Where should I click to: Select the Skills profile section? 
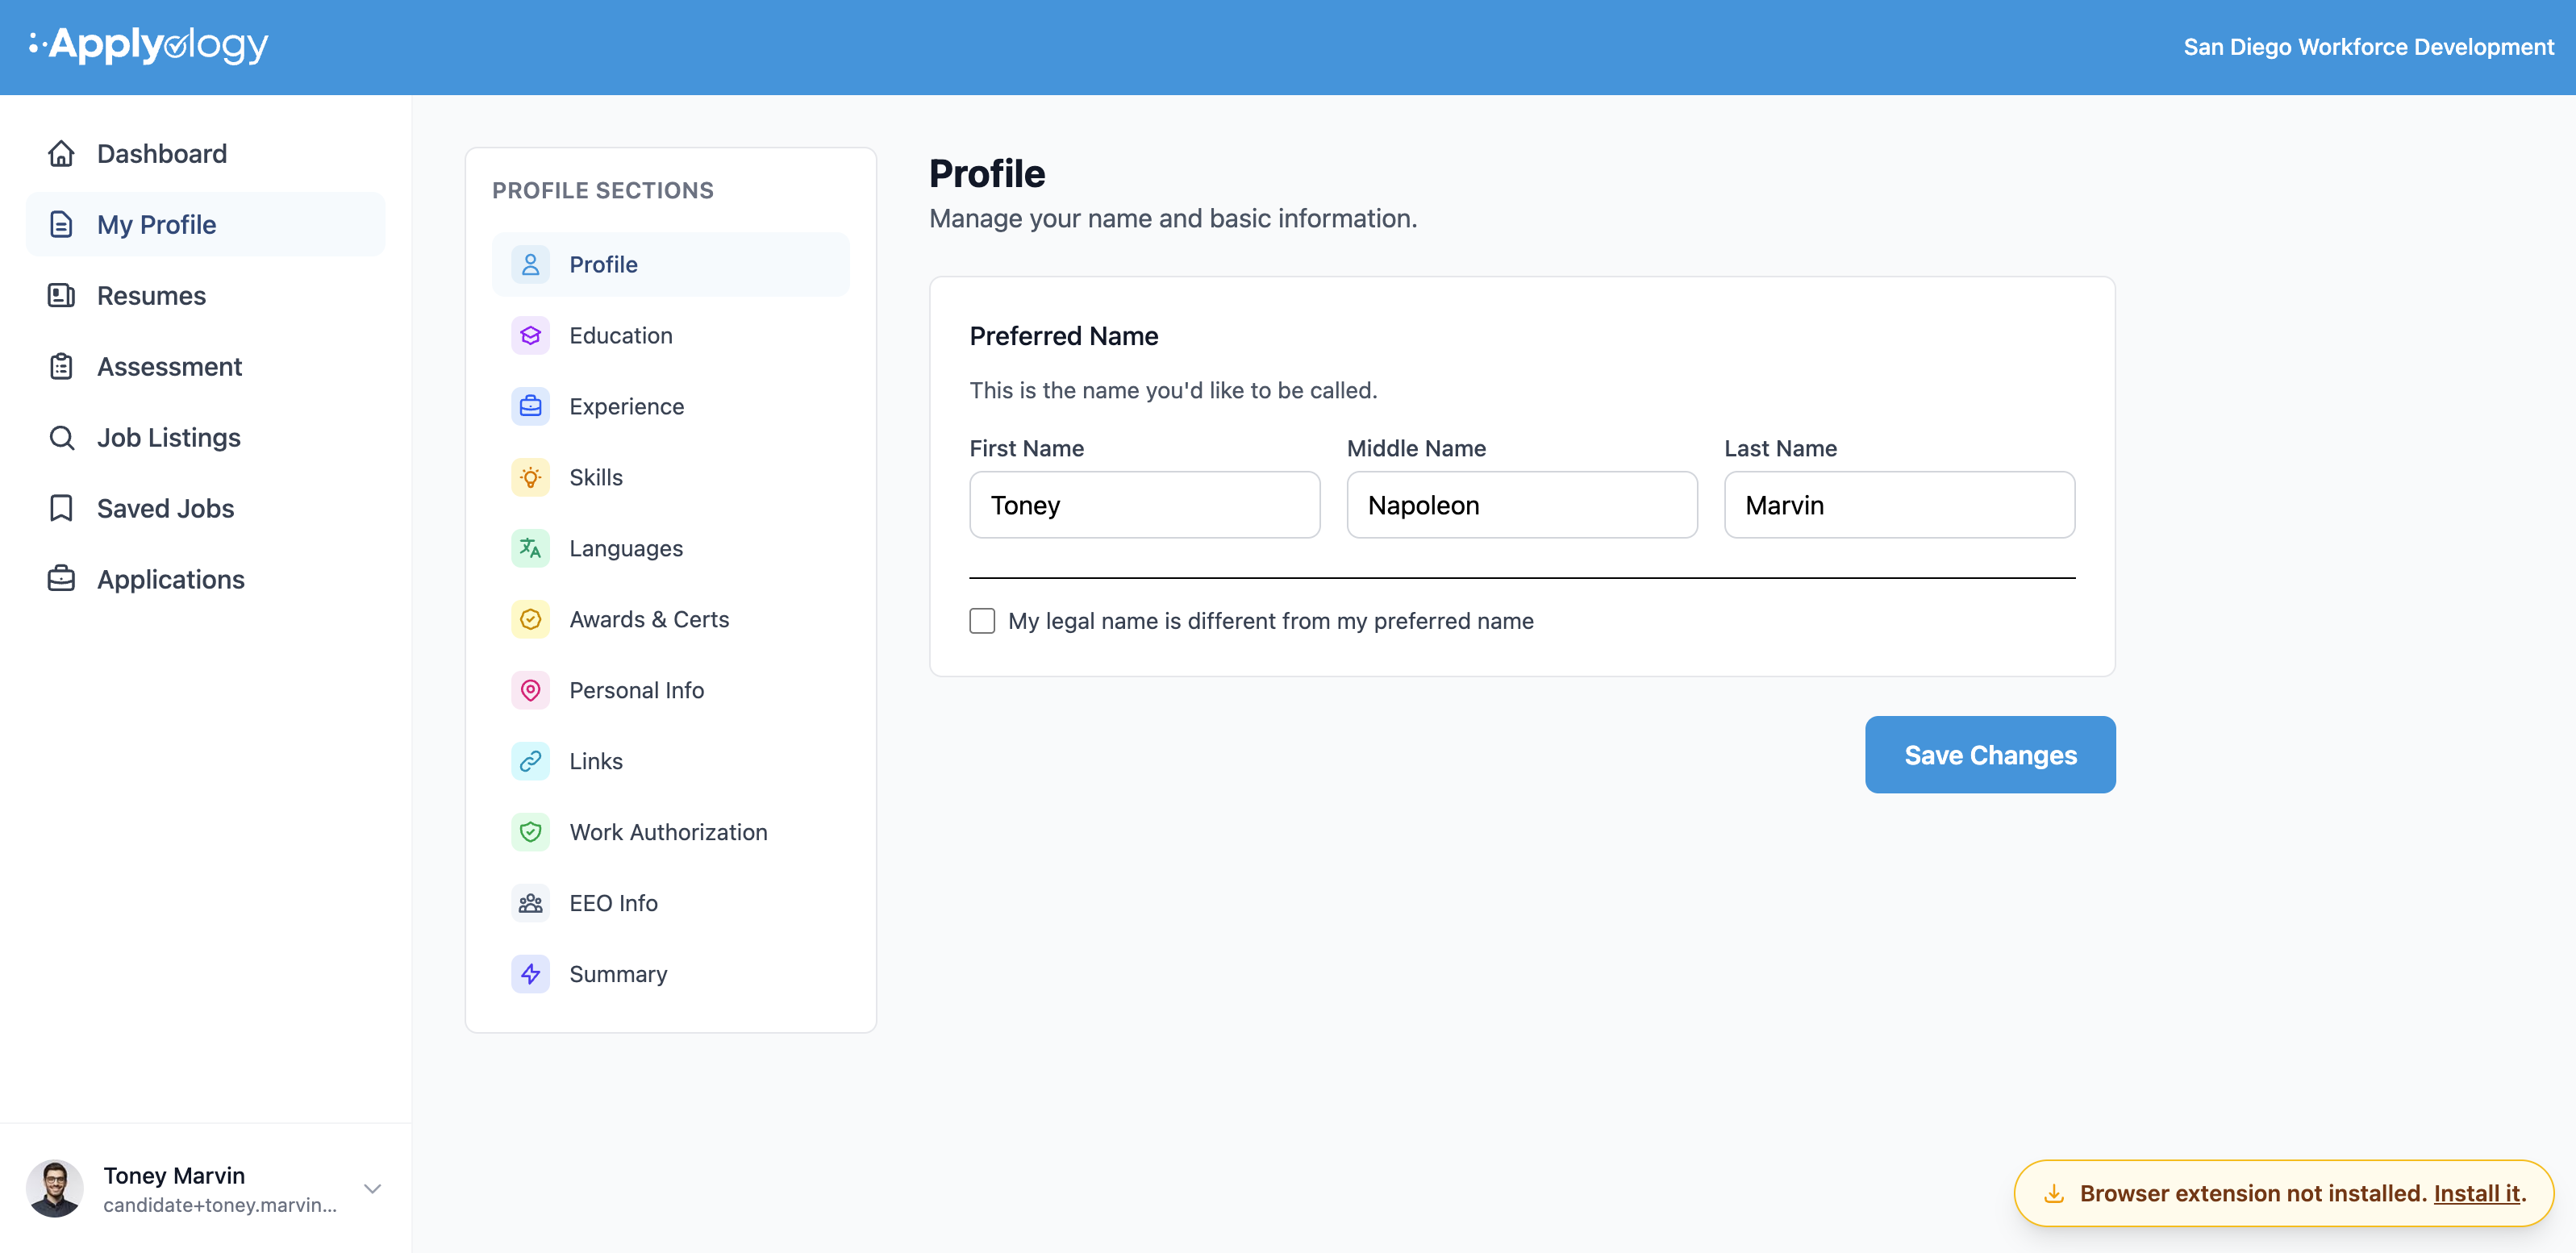tap(670, 477)
